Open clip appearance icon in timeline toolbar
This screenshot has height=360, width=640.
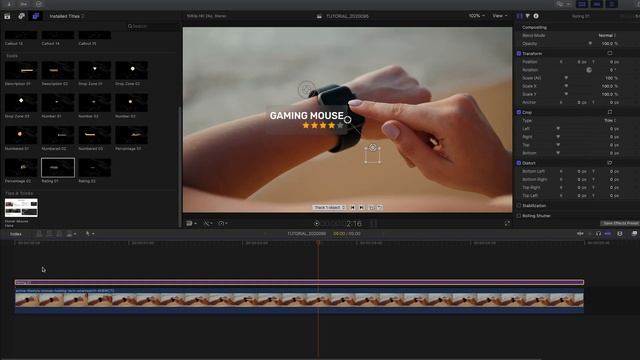(x=620, y=233)
